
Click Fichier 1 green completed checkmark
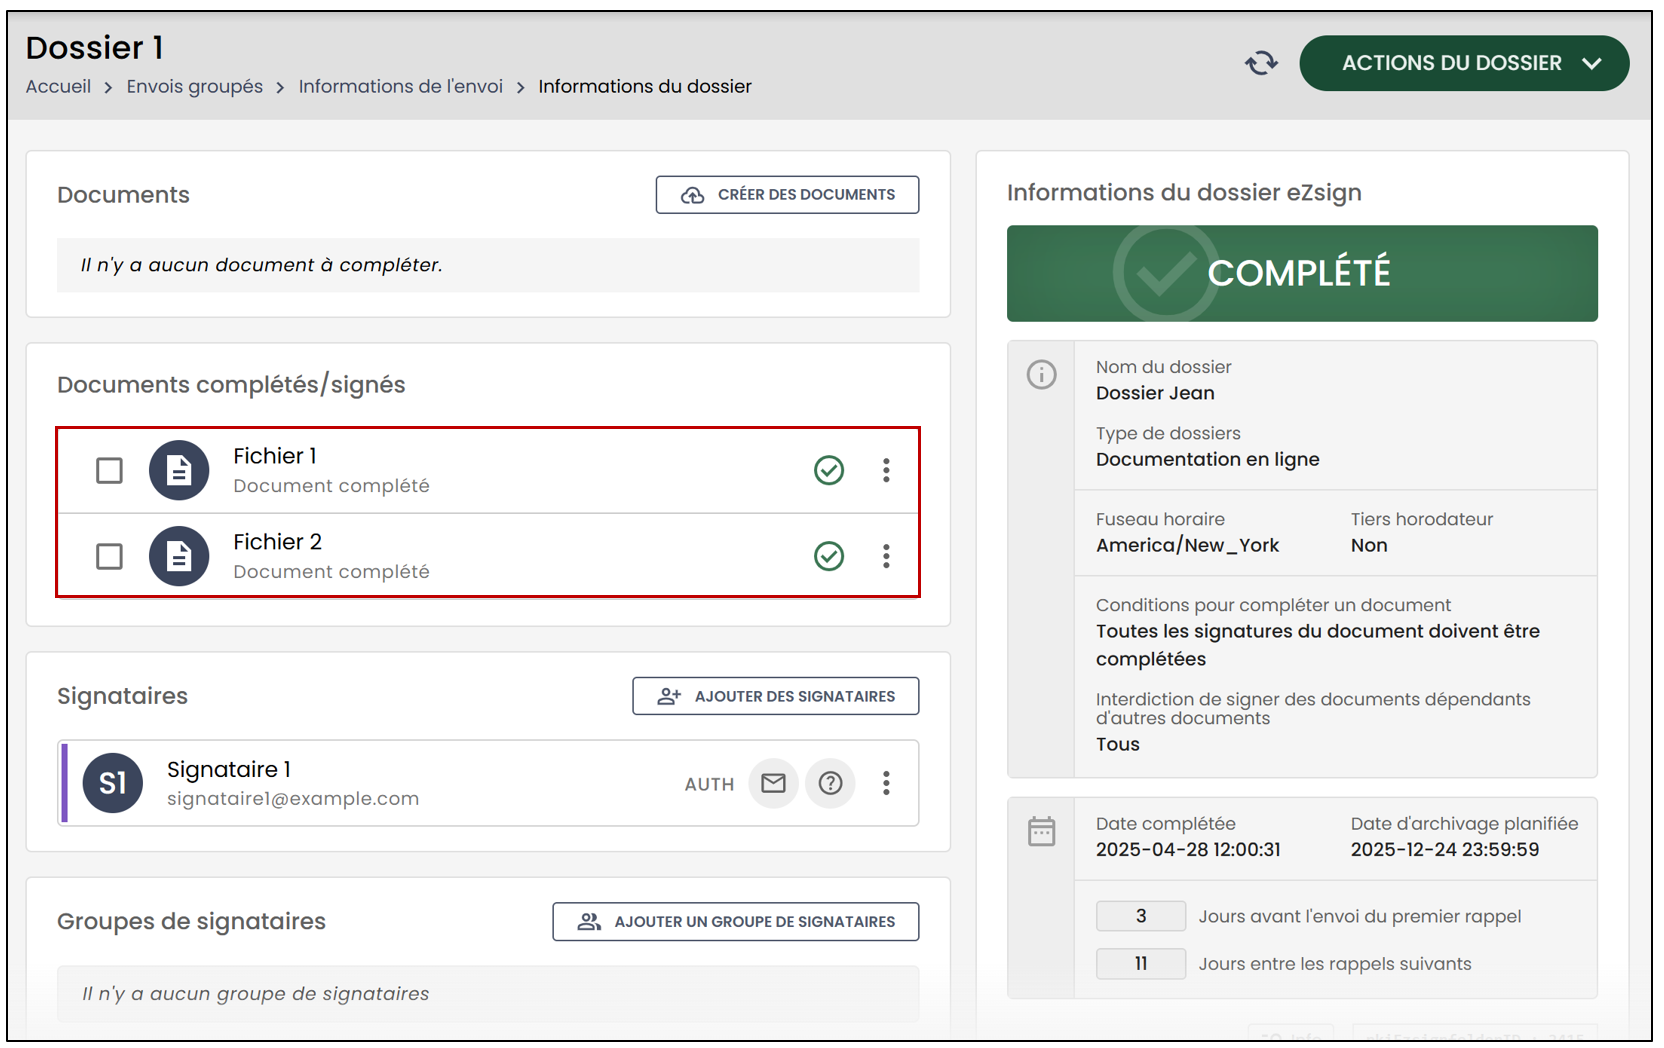click(829, 470)
